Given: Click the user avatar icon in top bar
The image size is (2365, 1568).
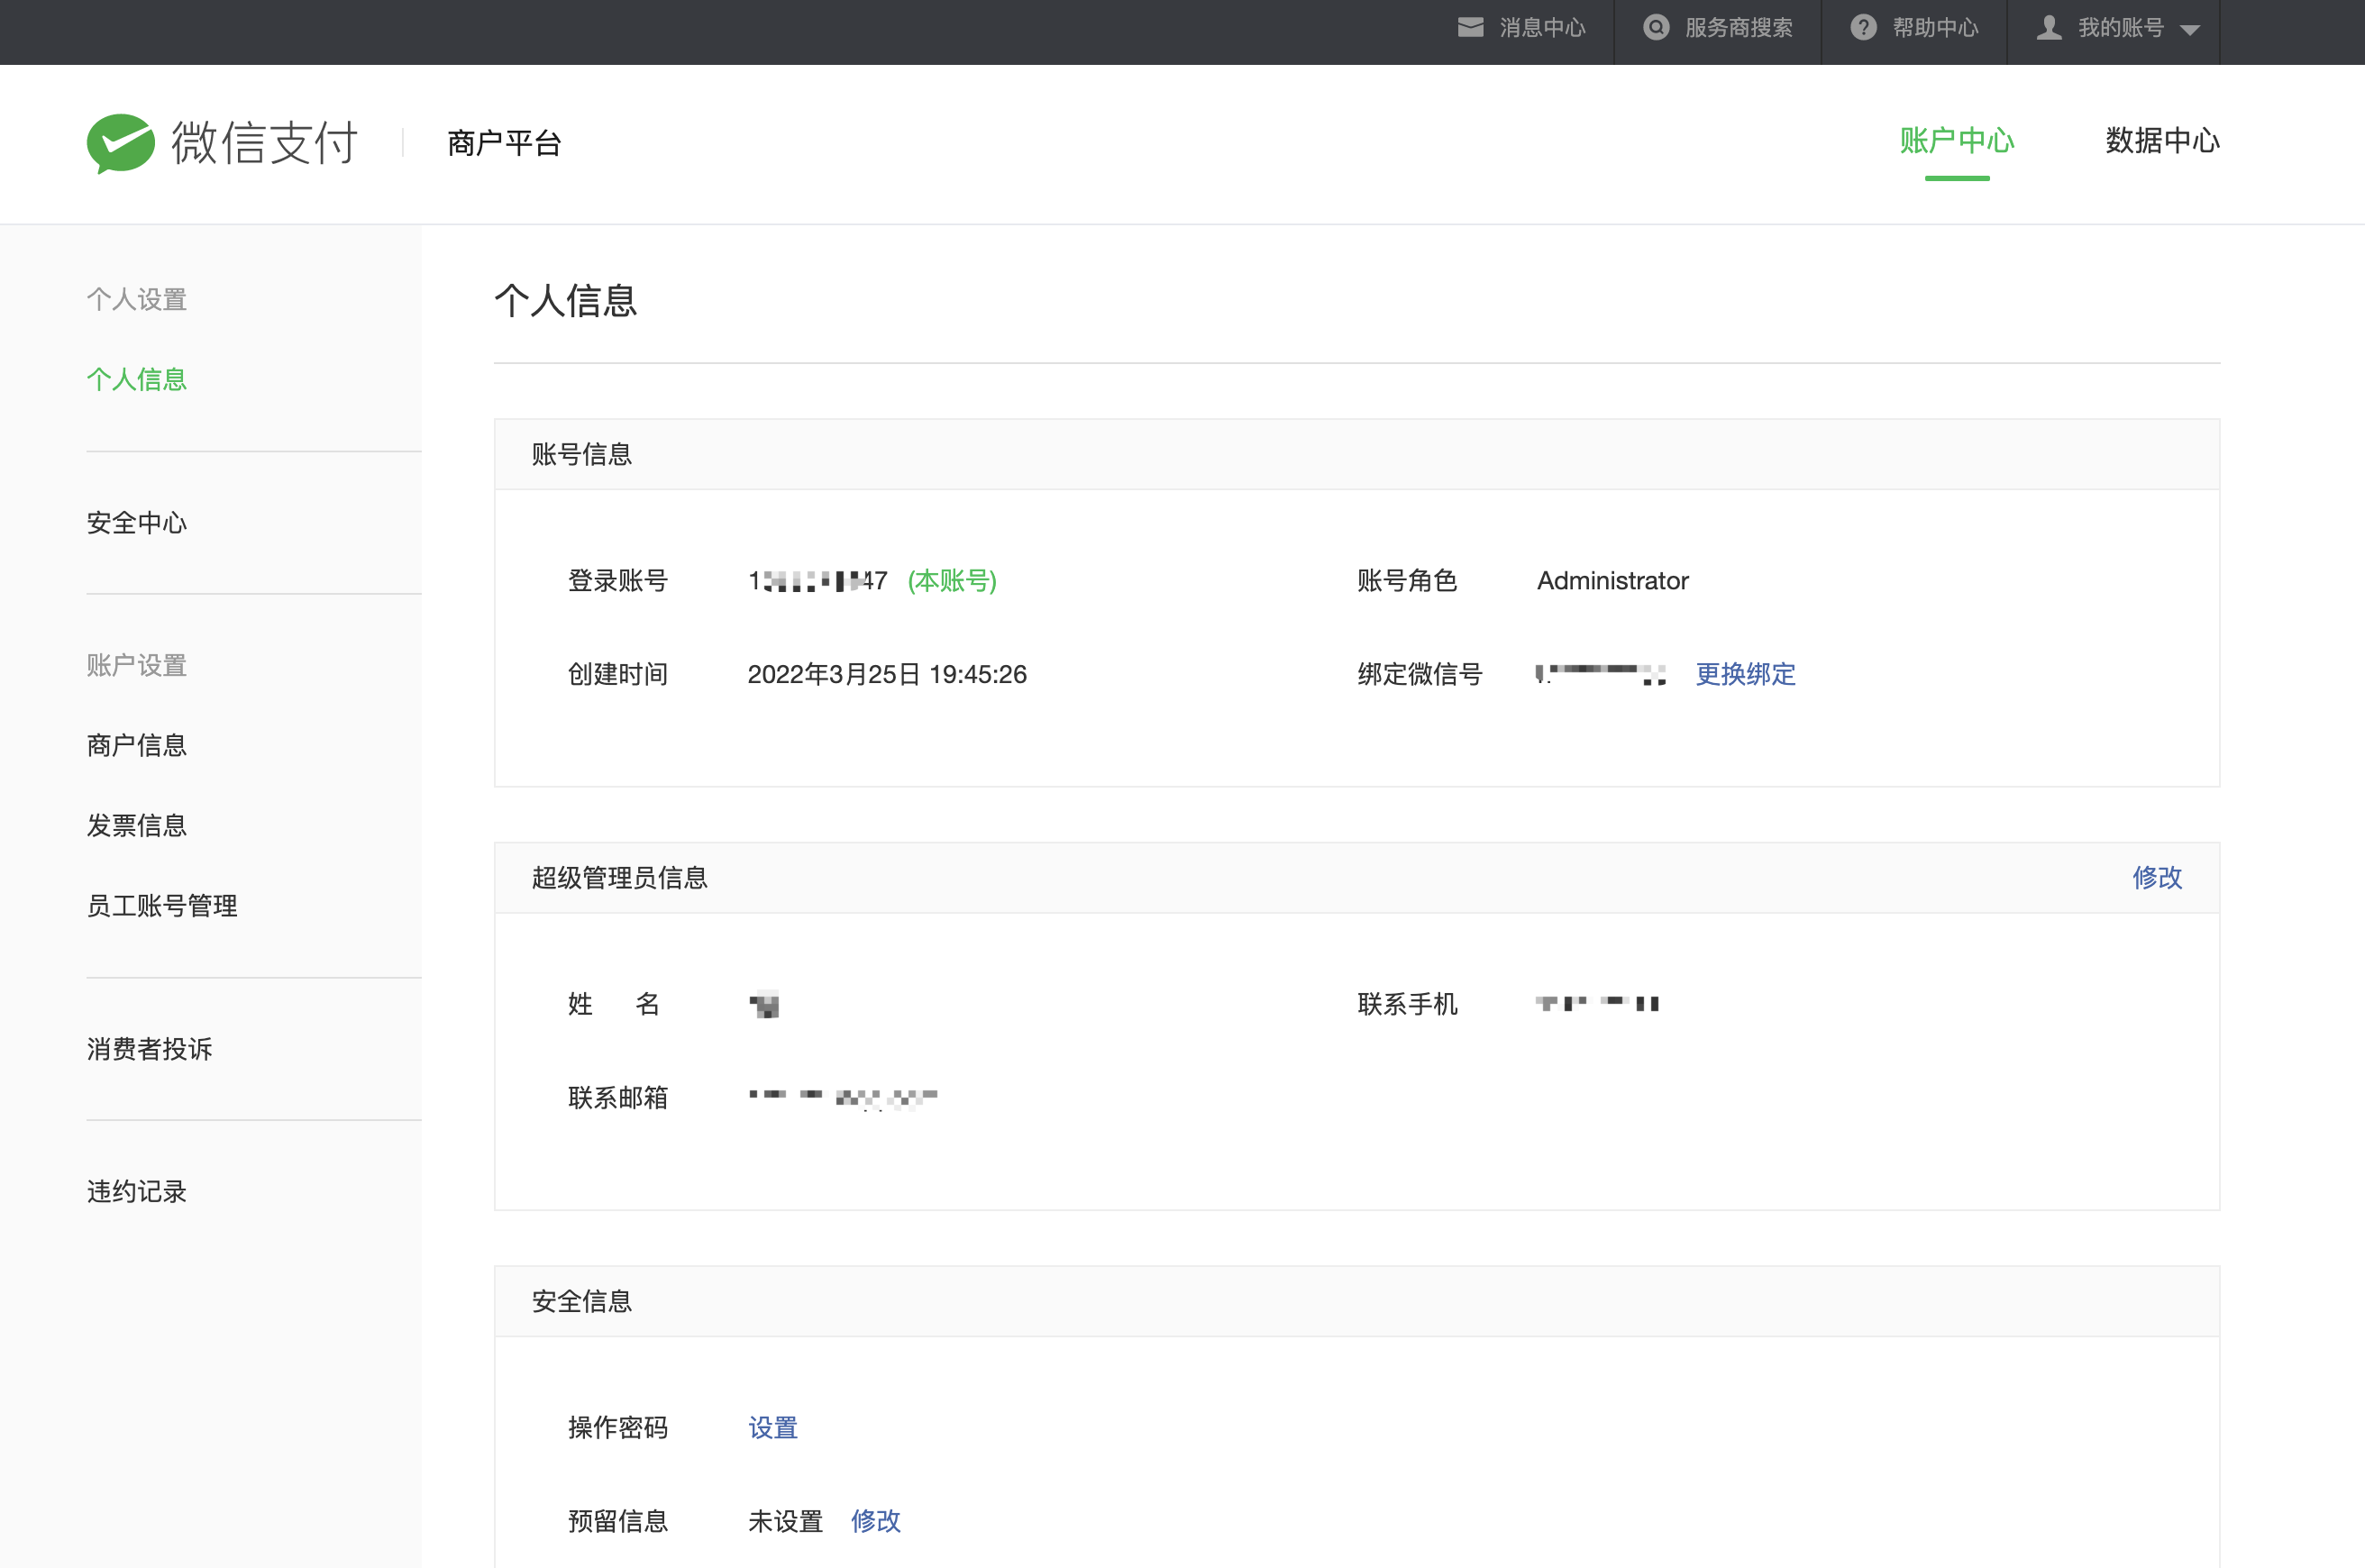Looking at the screenshot, I should pyautogui.click(x=2049, y=28).
